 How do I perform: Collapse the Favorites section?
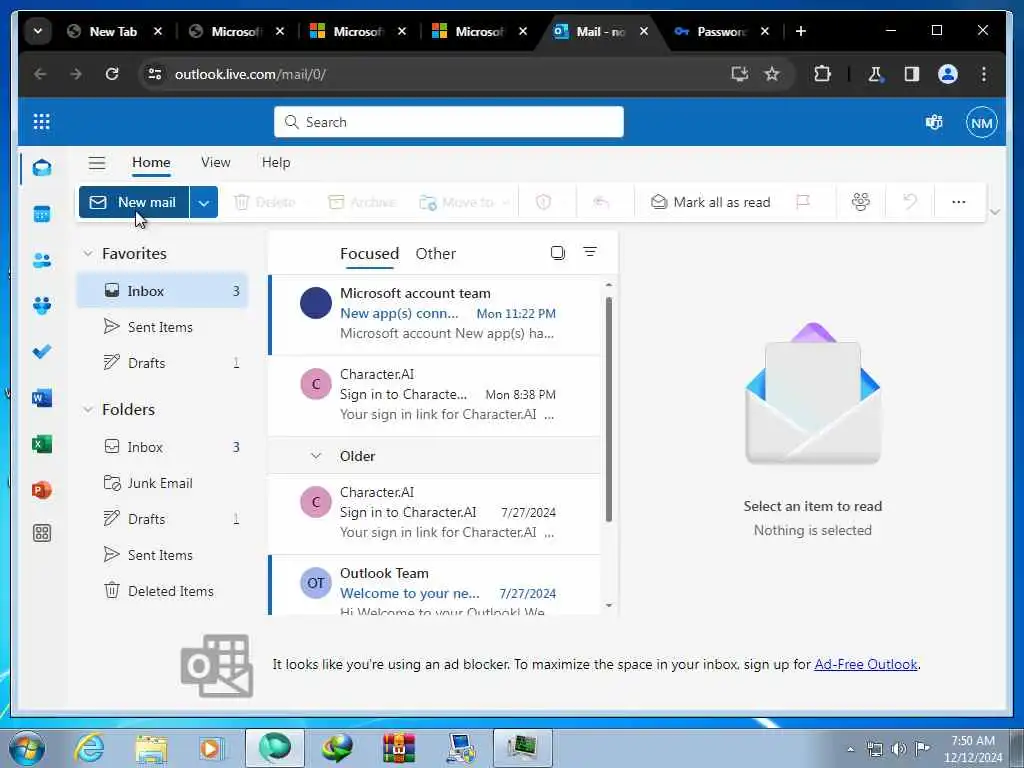click(88, 253)
